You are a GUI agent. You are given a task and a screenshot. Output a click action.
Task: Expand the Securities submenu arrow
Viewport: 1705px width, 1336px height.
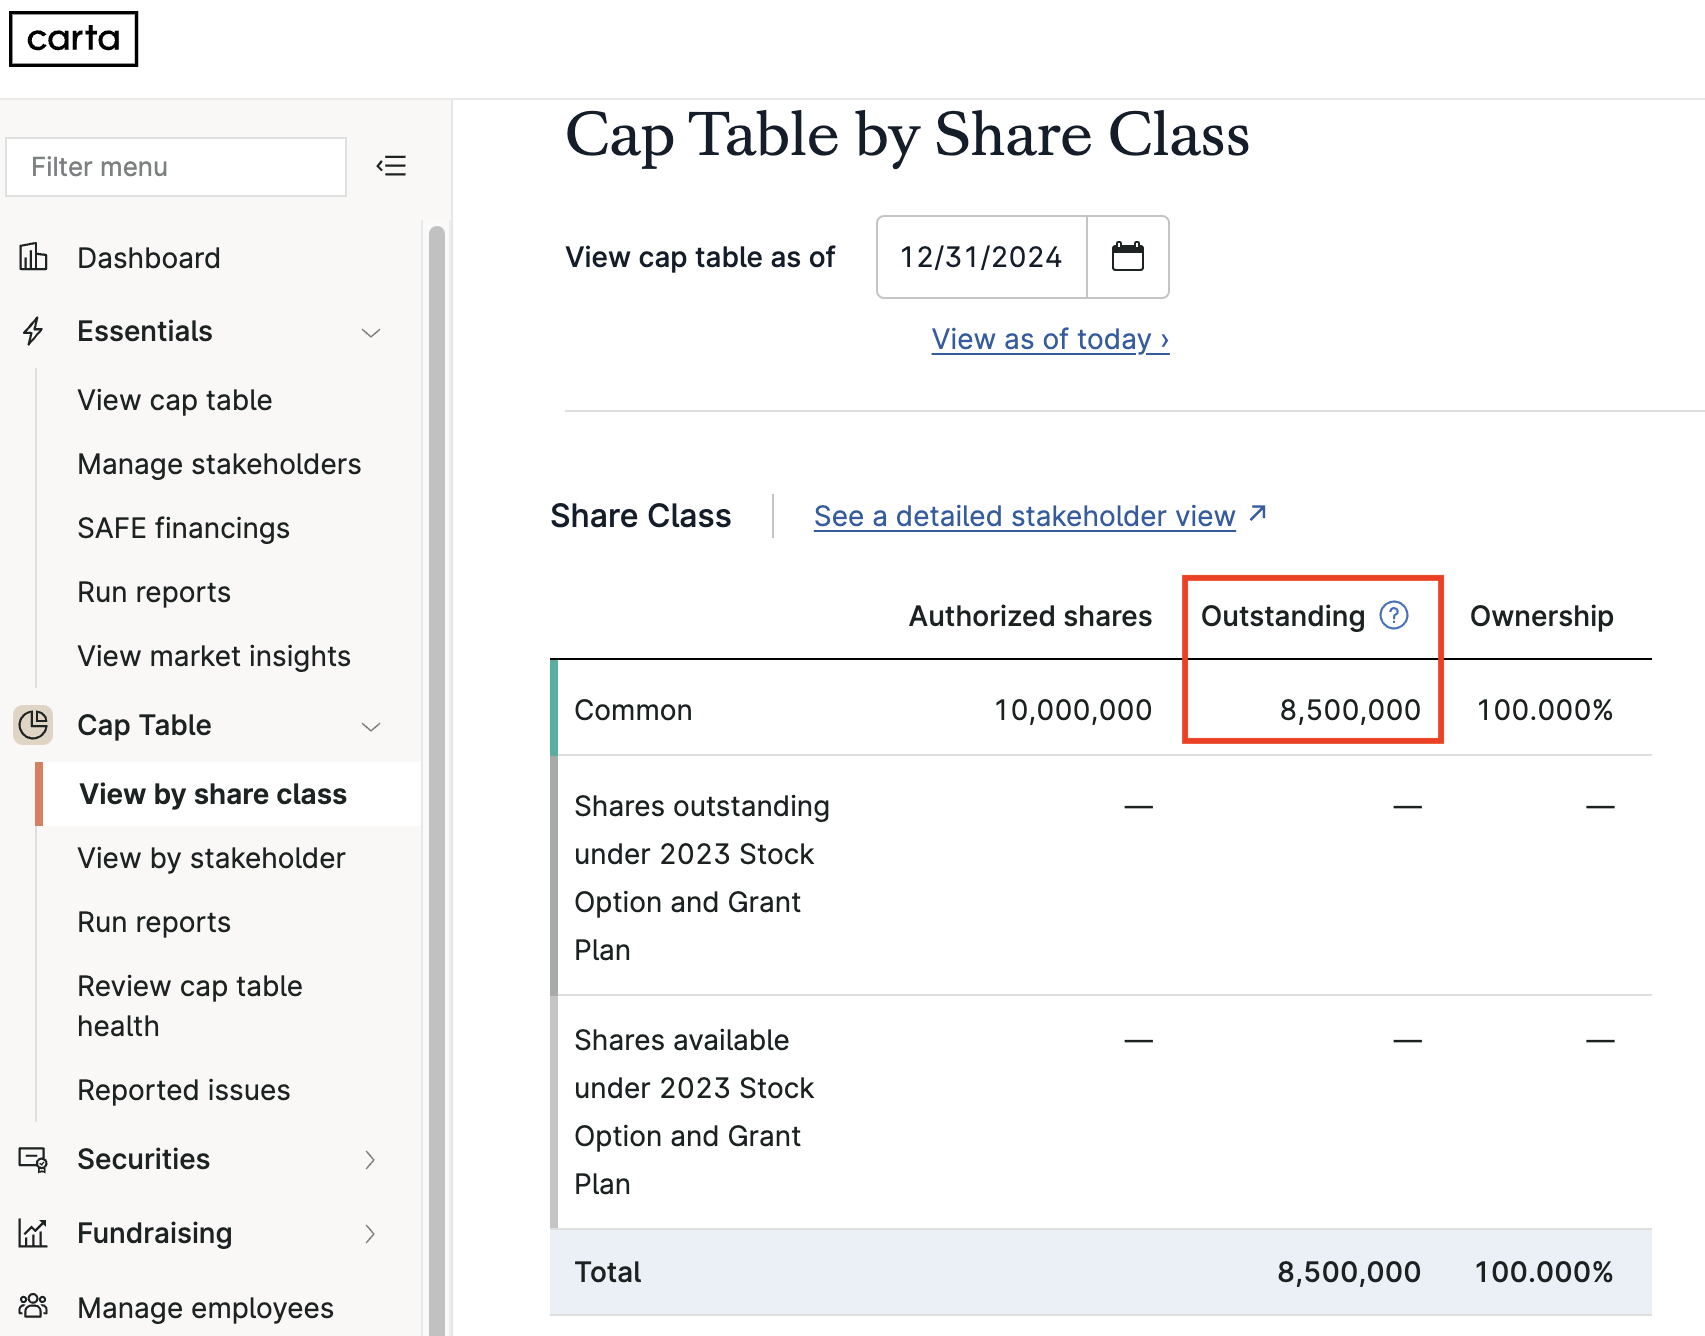coord(370,1159)
